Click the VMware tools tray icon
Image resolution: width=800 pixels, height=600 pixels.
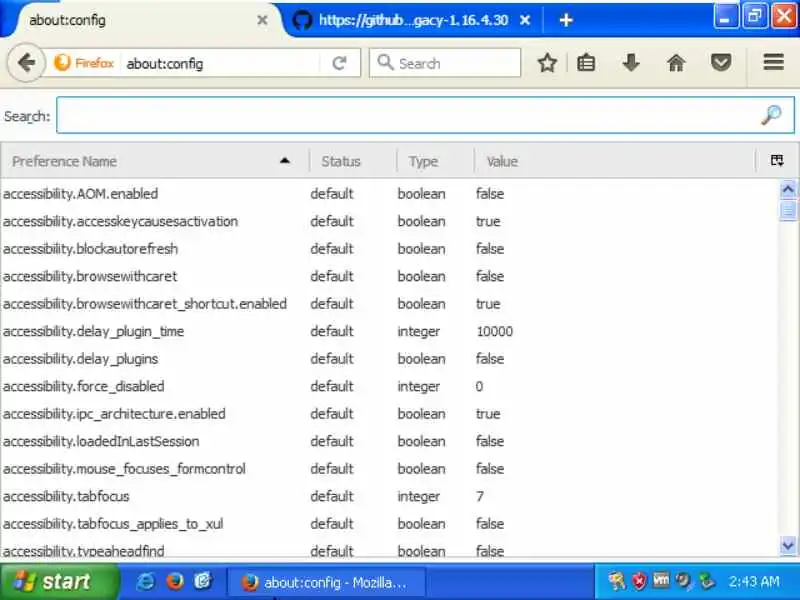(661, 580)
